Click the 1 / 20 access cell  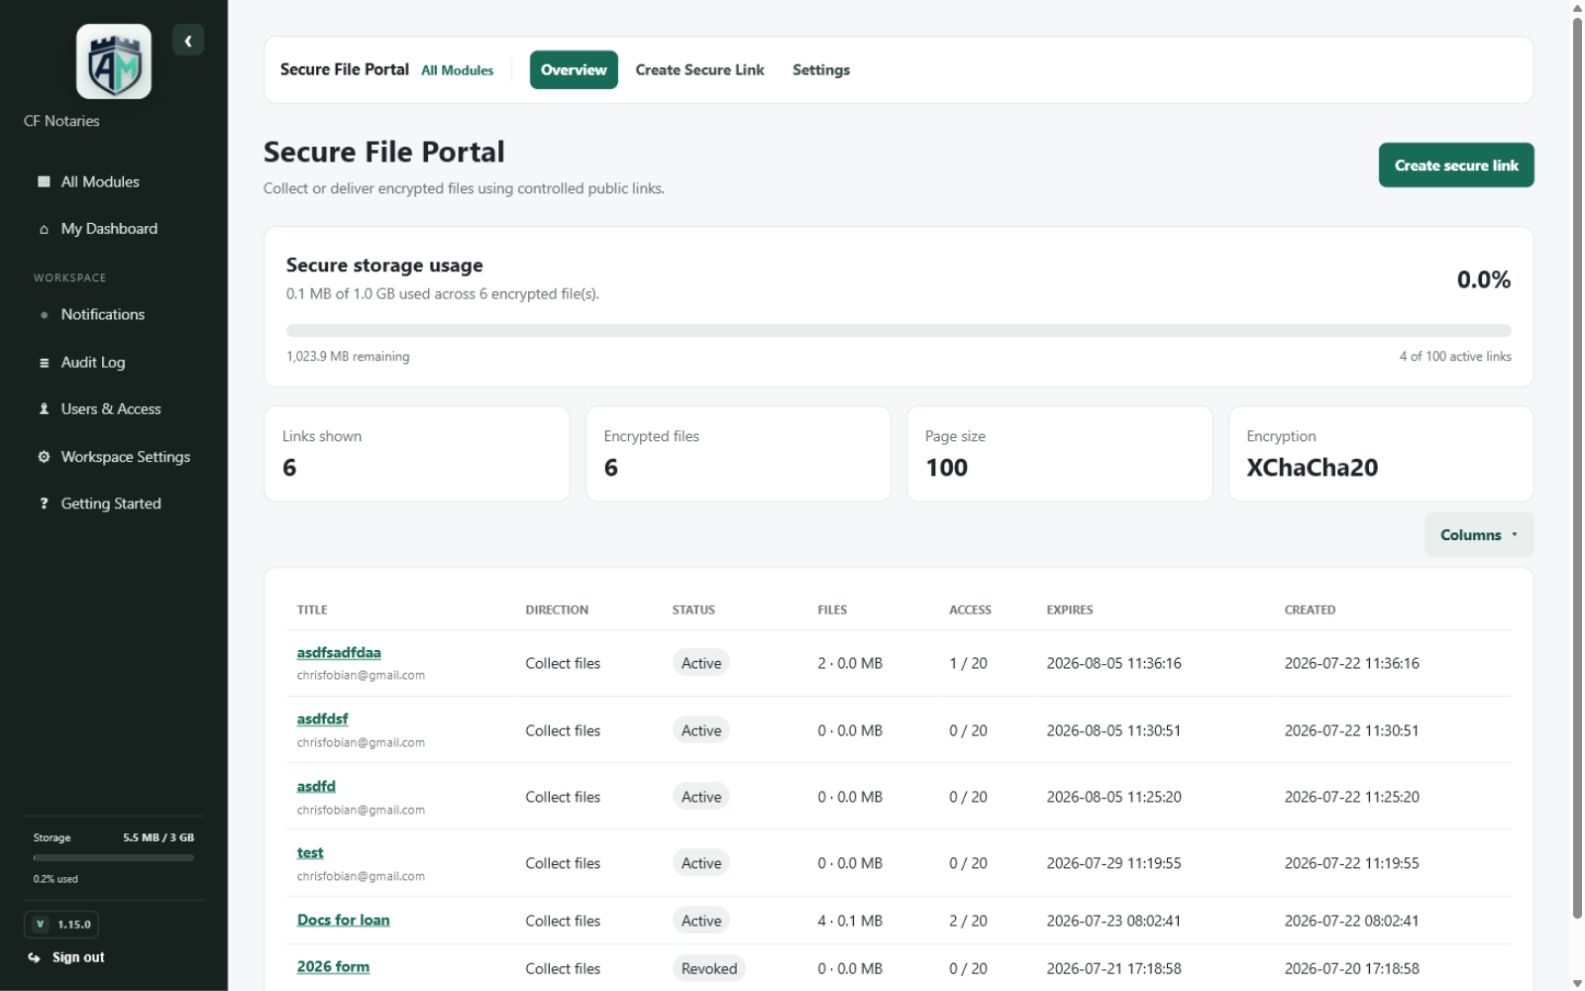pos(968,664)
